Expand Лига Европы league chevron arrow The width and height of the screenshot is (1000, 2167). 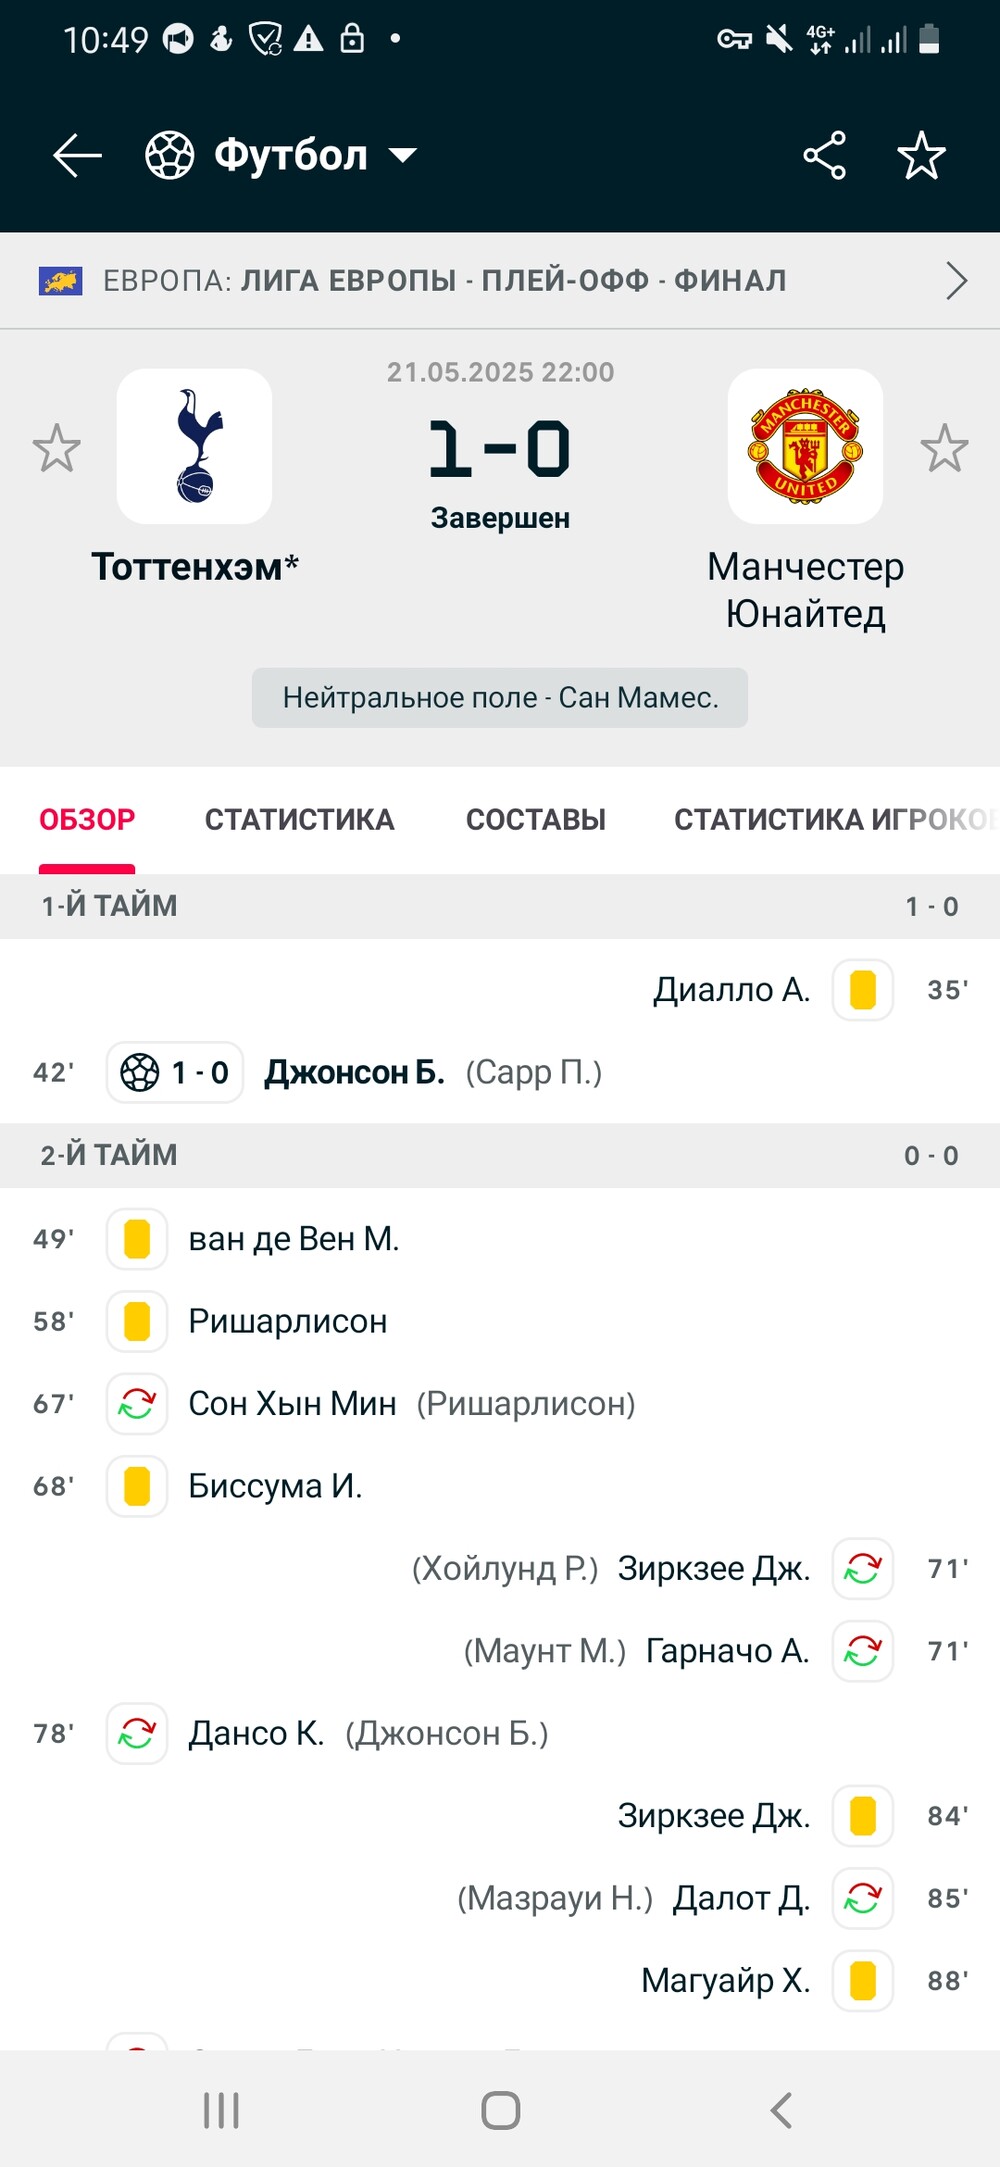957,281
